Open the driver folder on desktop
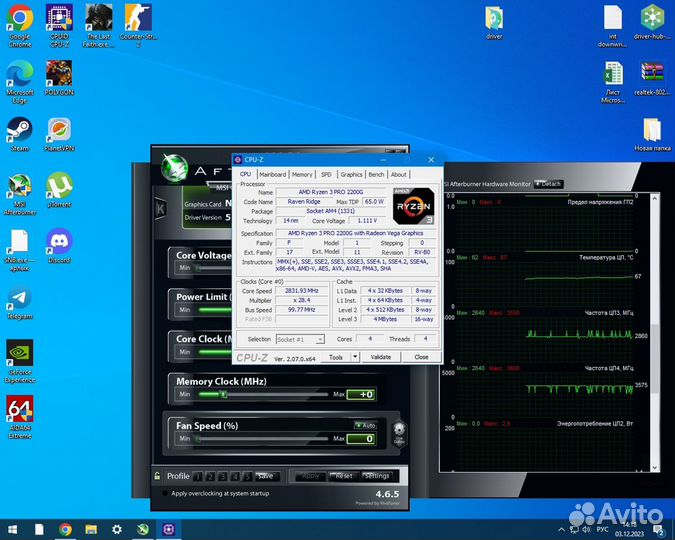 click(x=494, y=22)
